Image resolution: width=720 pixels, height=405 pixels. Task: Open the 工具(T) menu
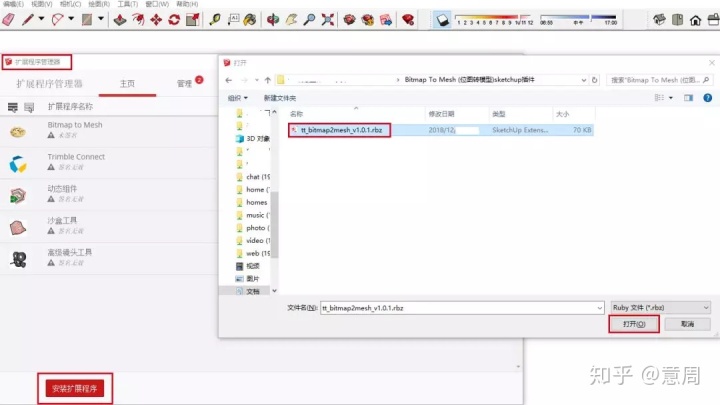pos(128,4)
